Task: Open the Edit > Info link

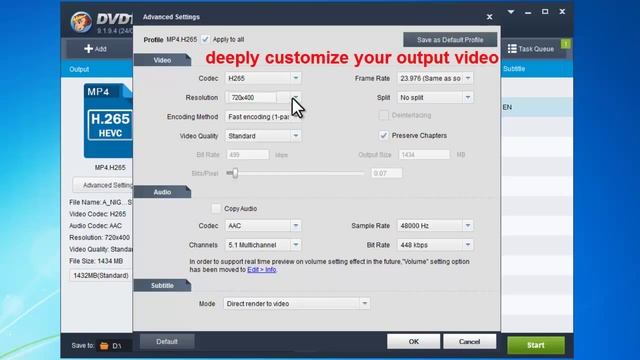Action: (262, 270)
